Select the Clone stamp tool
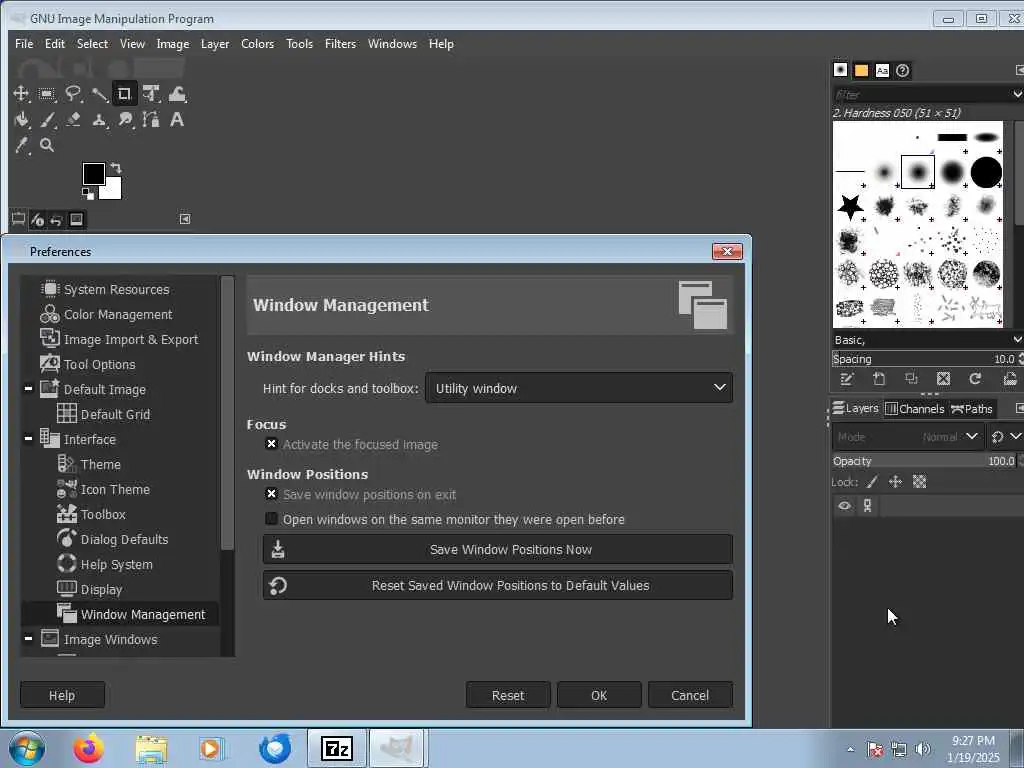Viewport: 1024px width, 768px height. tap(99, 120)
